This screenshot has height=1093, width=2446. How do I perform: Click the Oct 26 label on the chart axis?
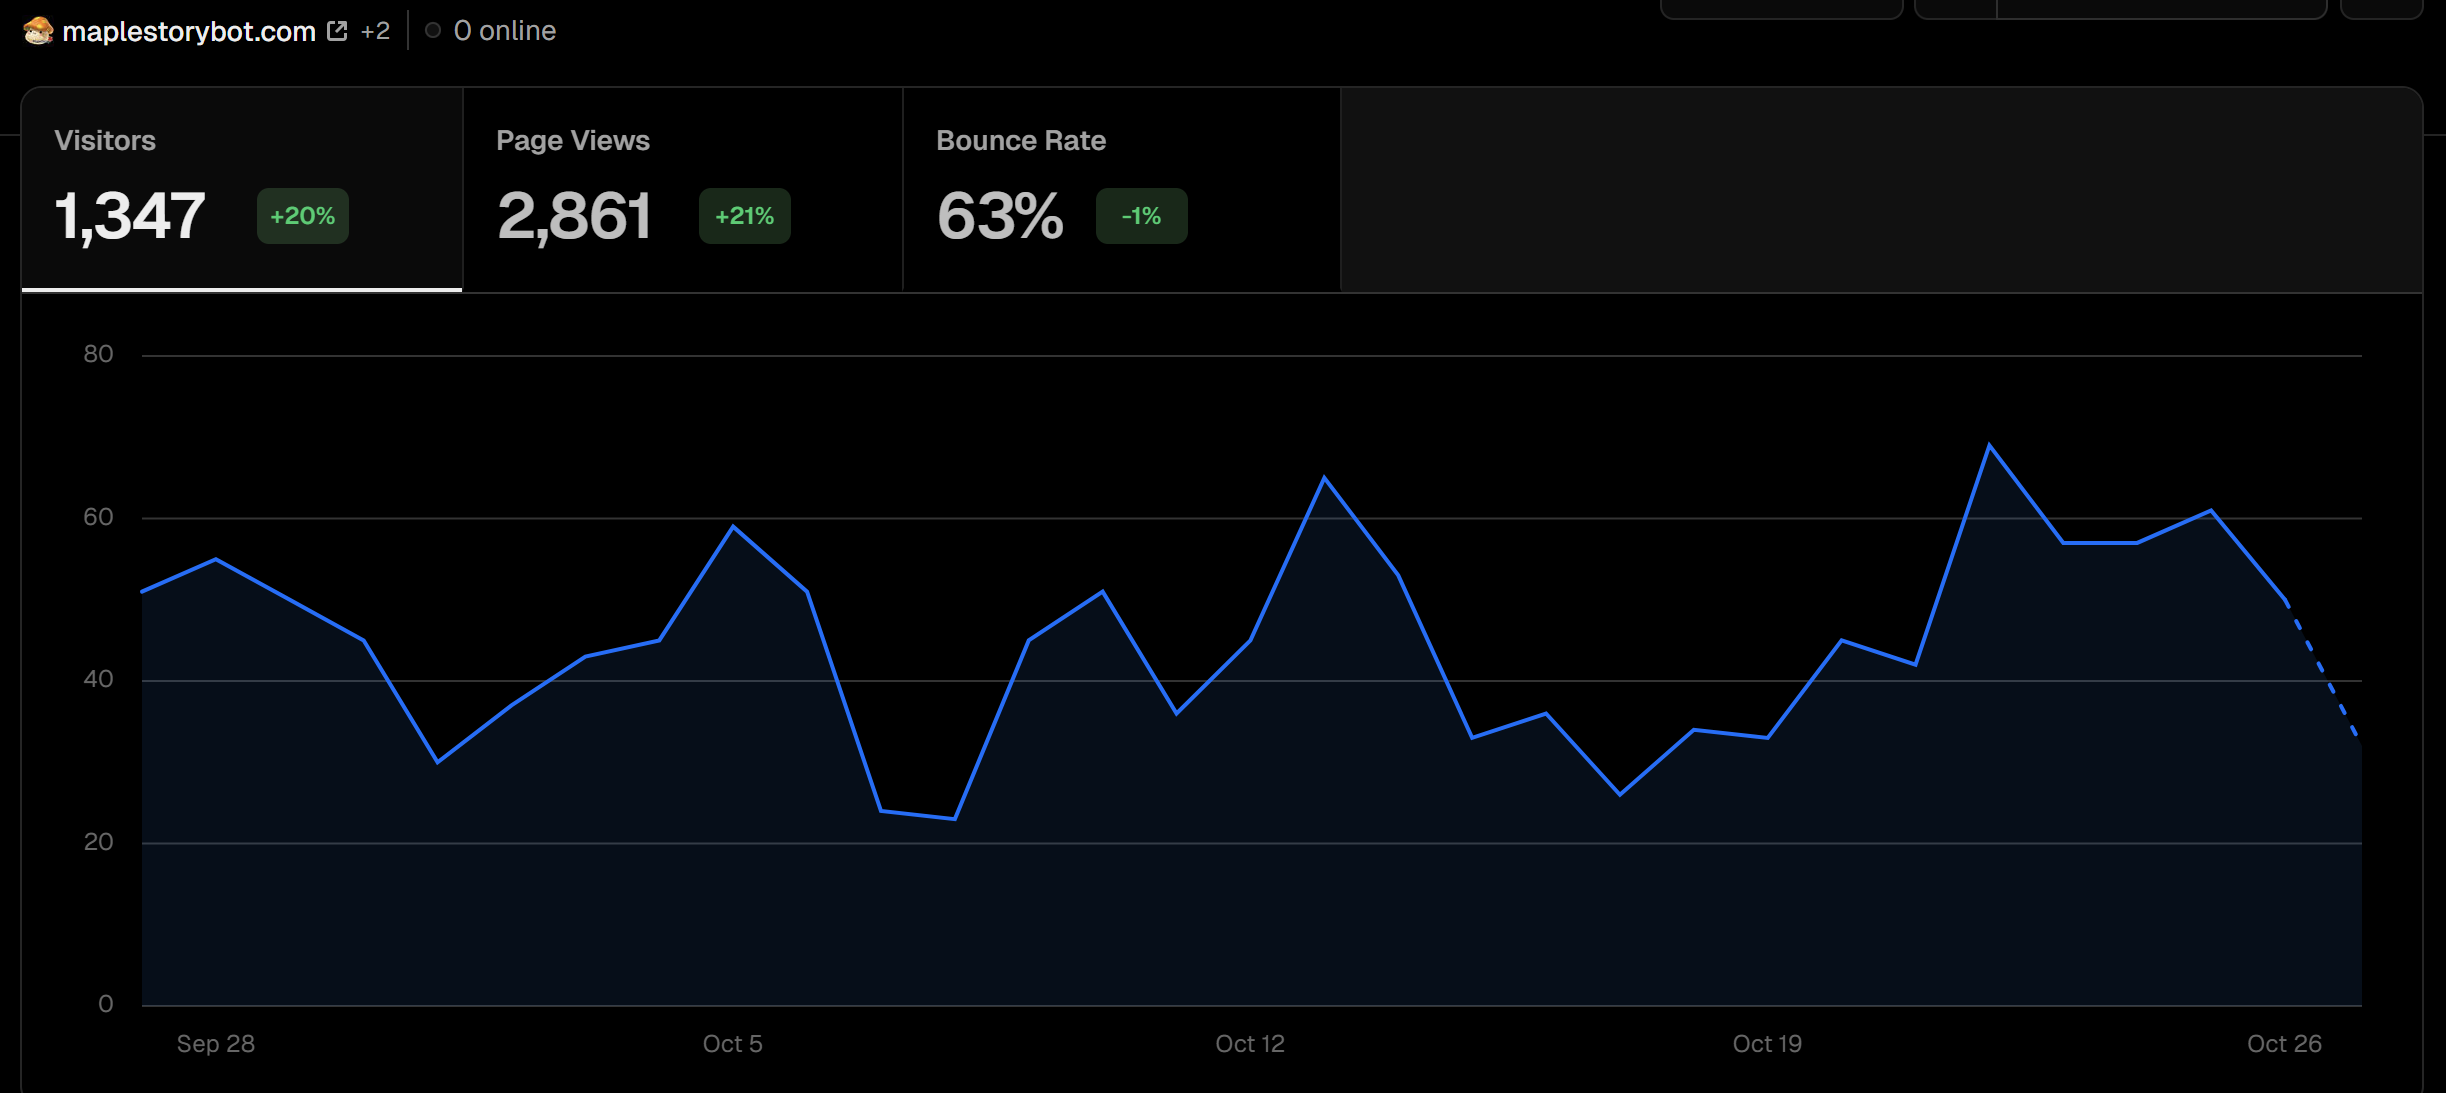coord(2283,1044)
